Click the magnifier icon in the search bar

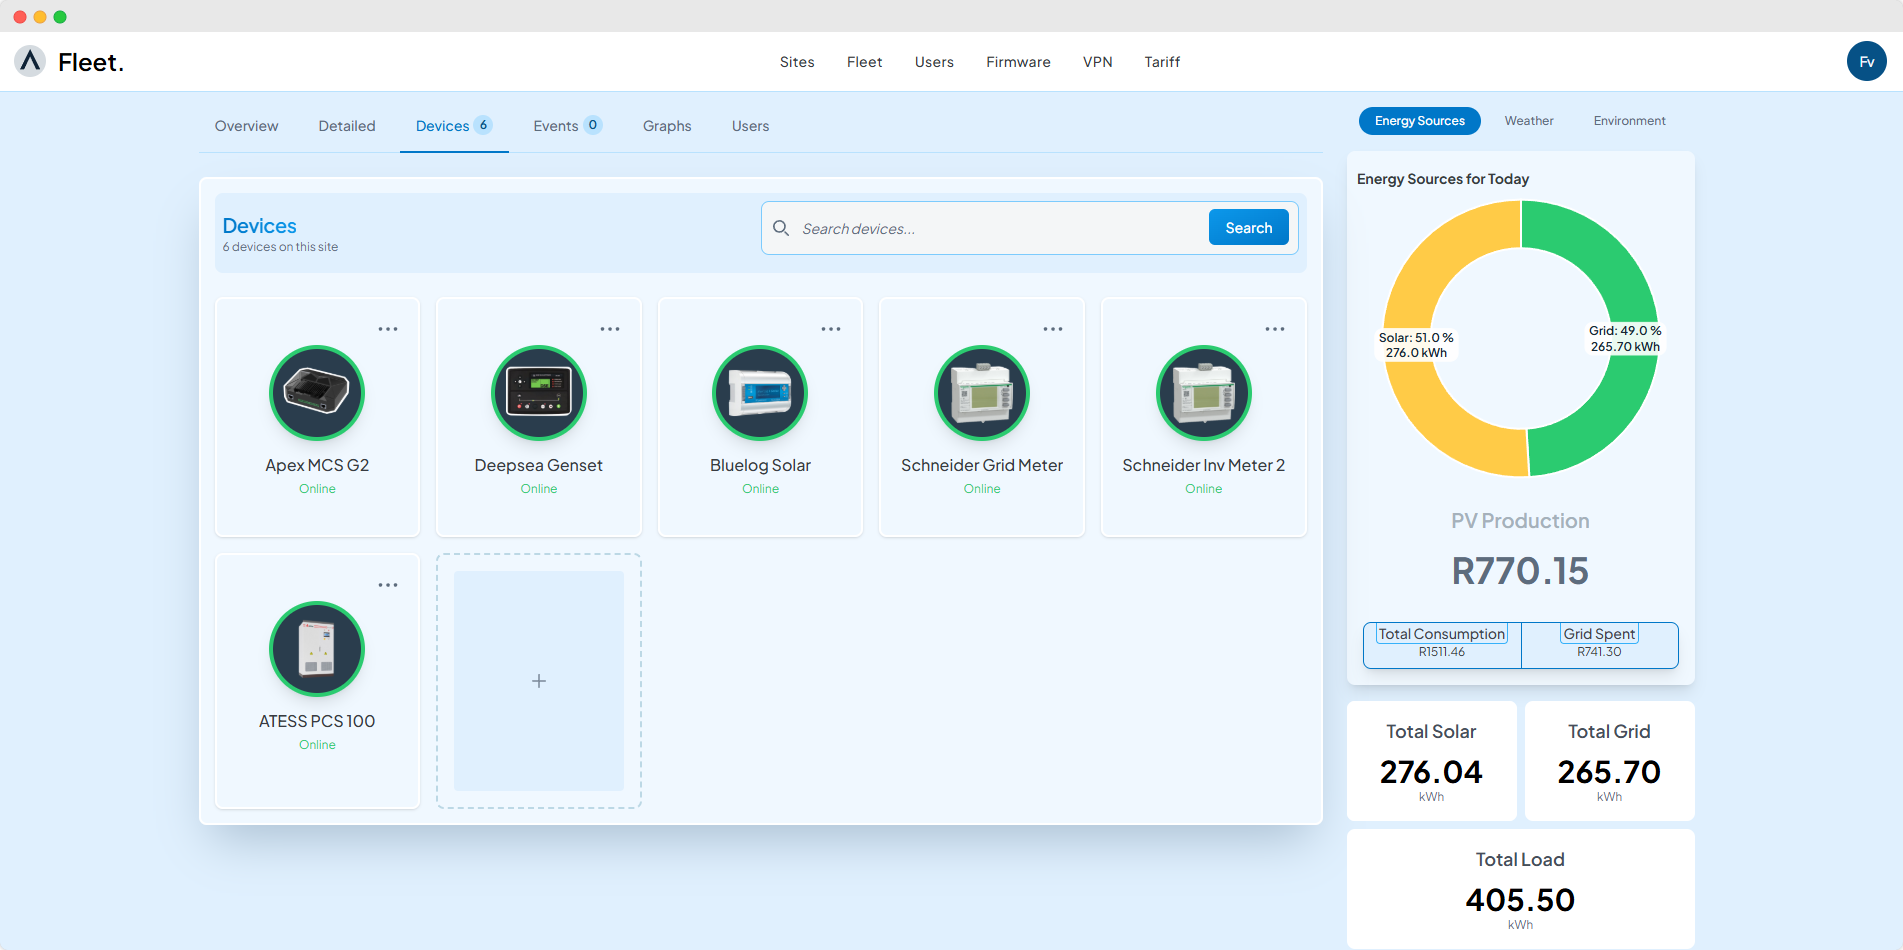click(780, 228)
